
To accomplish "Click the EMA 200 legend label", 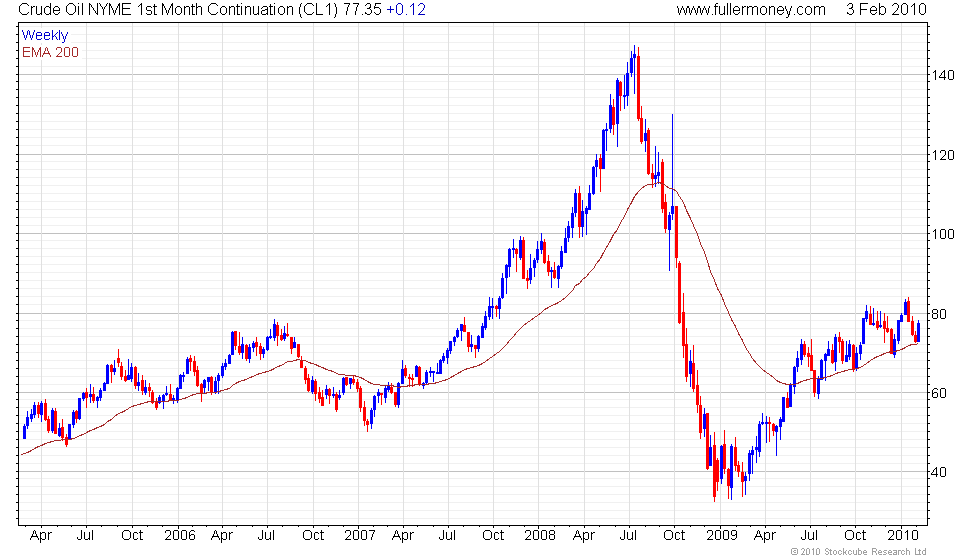I will [50, 52].
